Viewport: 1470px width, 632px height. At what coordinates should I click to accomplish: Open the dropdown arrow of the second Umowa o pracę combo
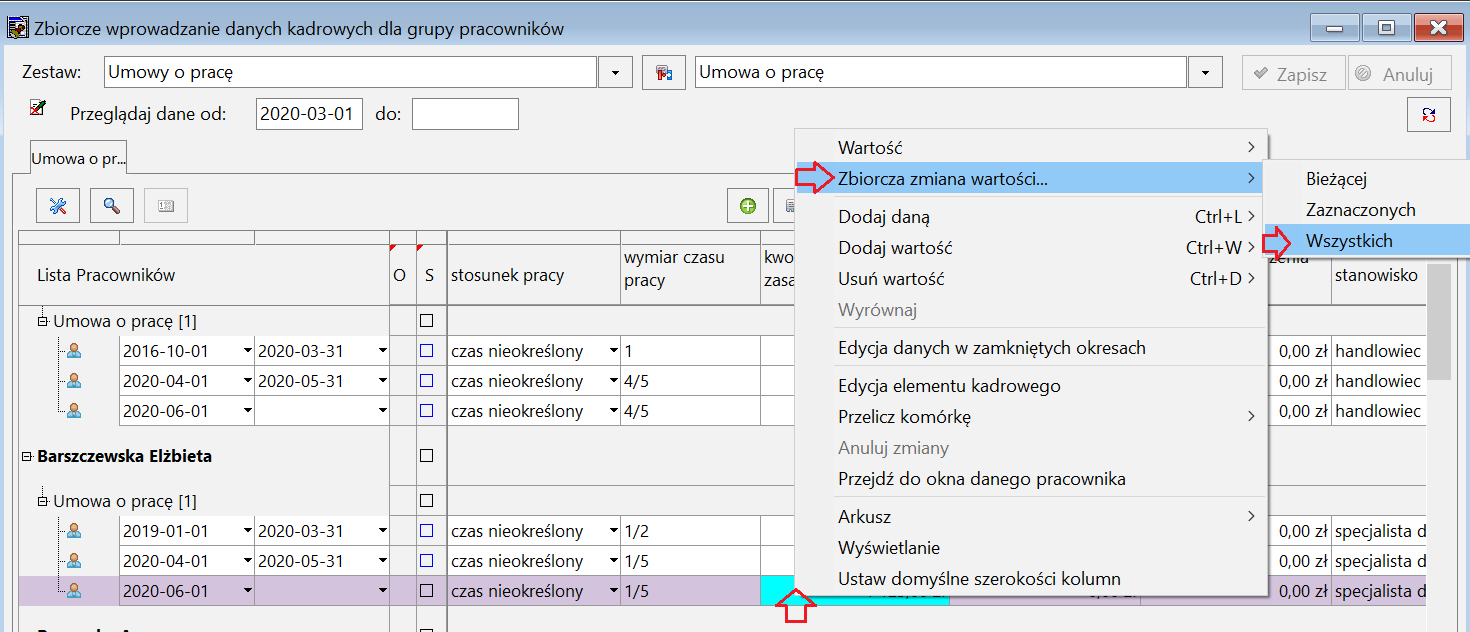click(x=1205, y=73)
